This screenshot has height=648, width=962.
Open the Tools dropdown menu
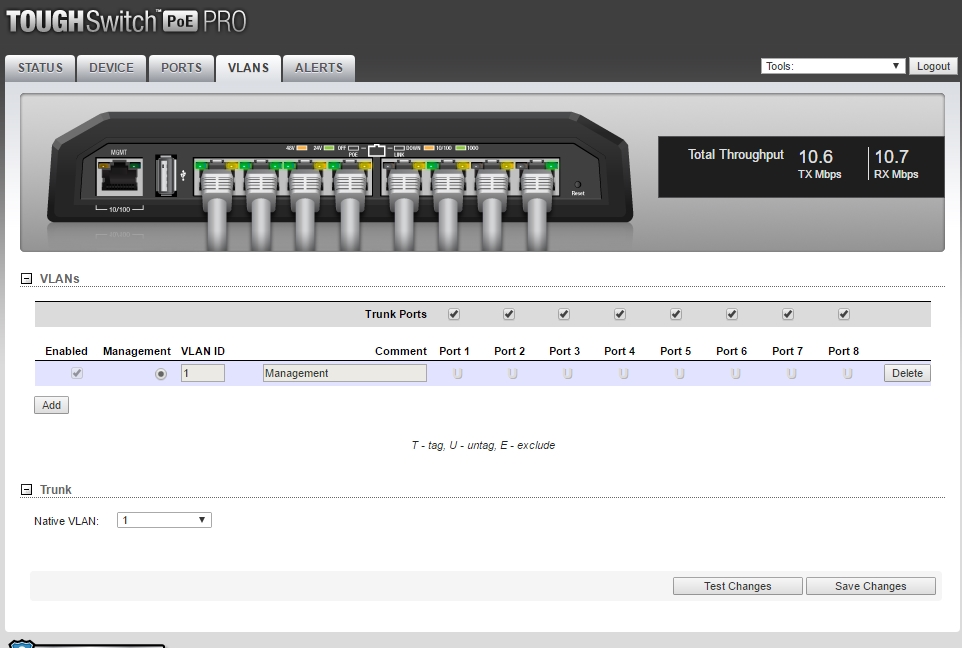pyautogui.click(x=833, y=66)
